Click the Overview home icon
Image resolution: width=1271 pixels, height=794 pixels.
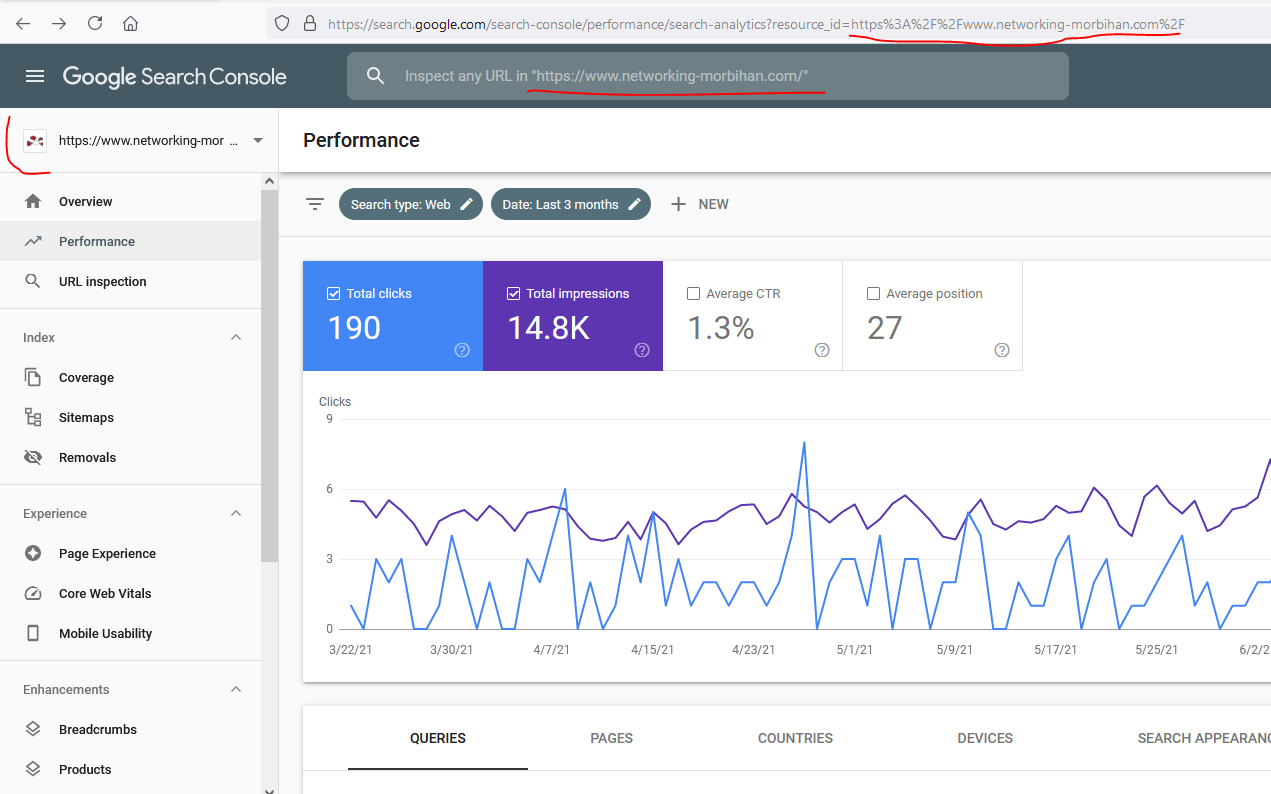[33, 201]
